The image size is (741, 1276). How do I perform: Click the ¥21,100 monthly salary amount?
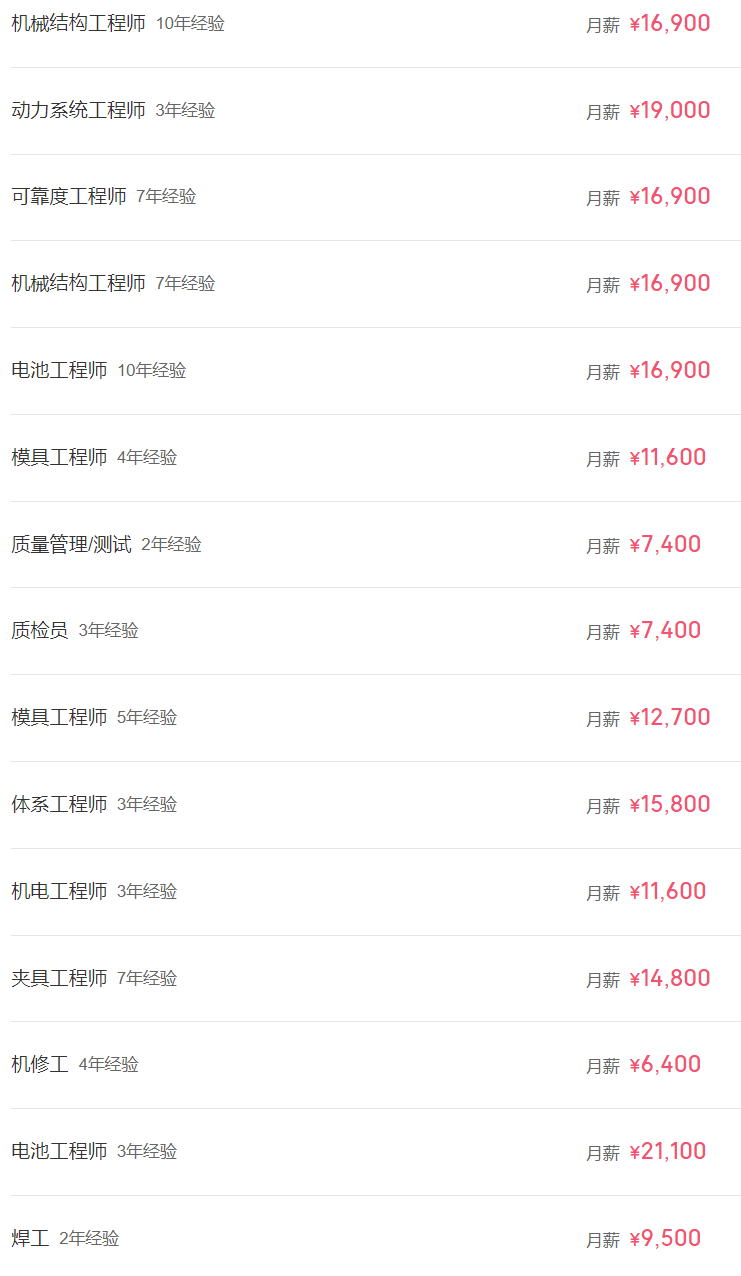(x=668, y=1152)
